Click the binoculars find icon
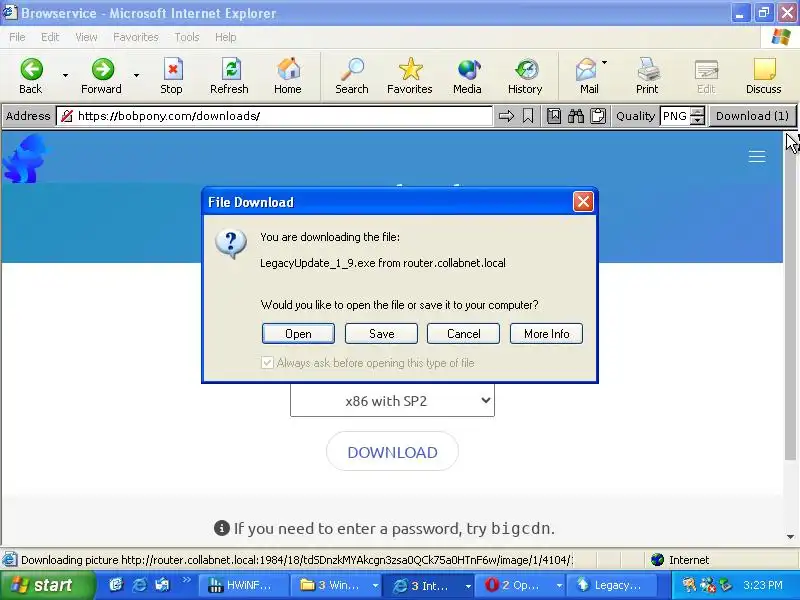The height and width of the screenshot is (600, 800). [576, 116]
